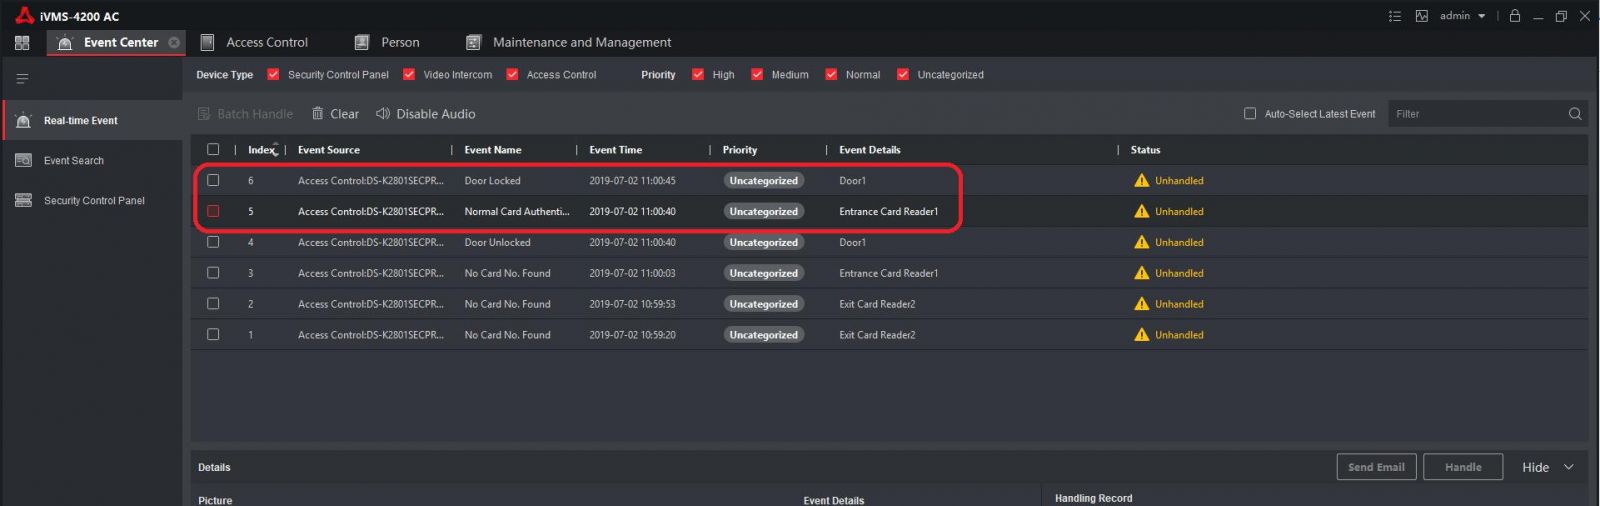Click the Send Email button
Viewport: 1600px width, 506px height.
pos(1376,467)
